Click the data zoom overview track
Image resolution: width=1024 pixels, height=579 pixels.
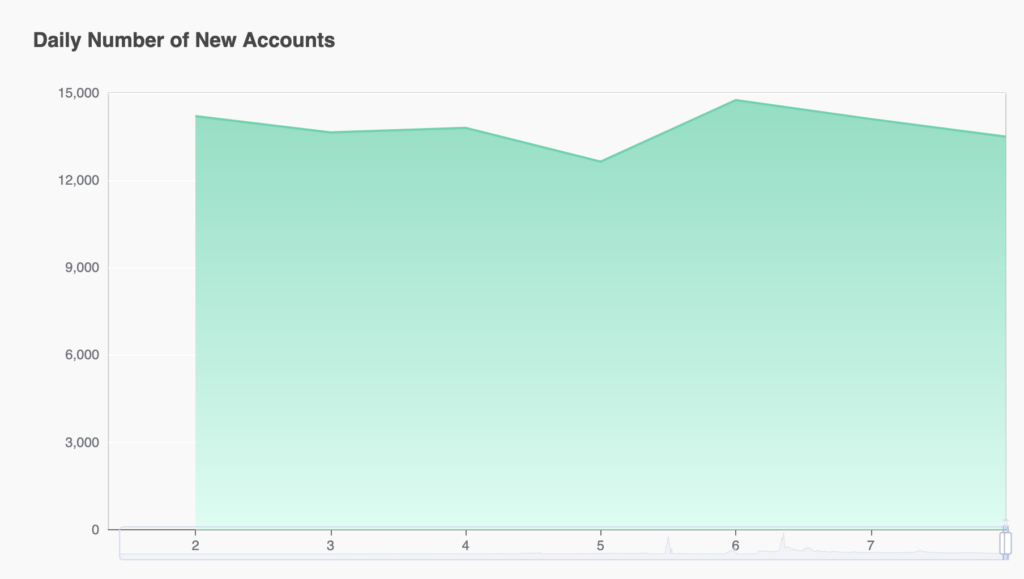(562, 543)
